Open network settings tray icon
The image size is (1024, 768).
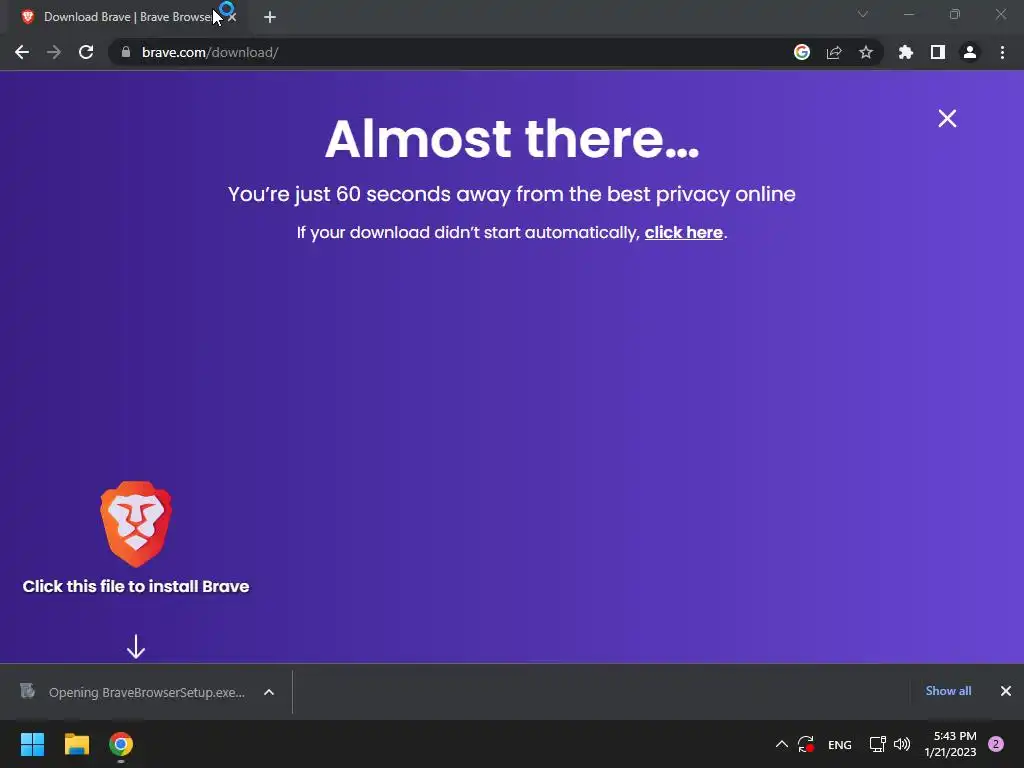[878, 744]
